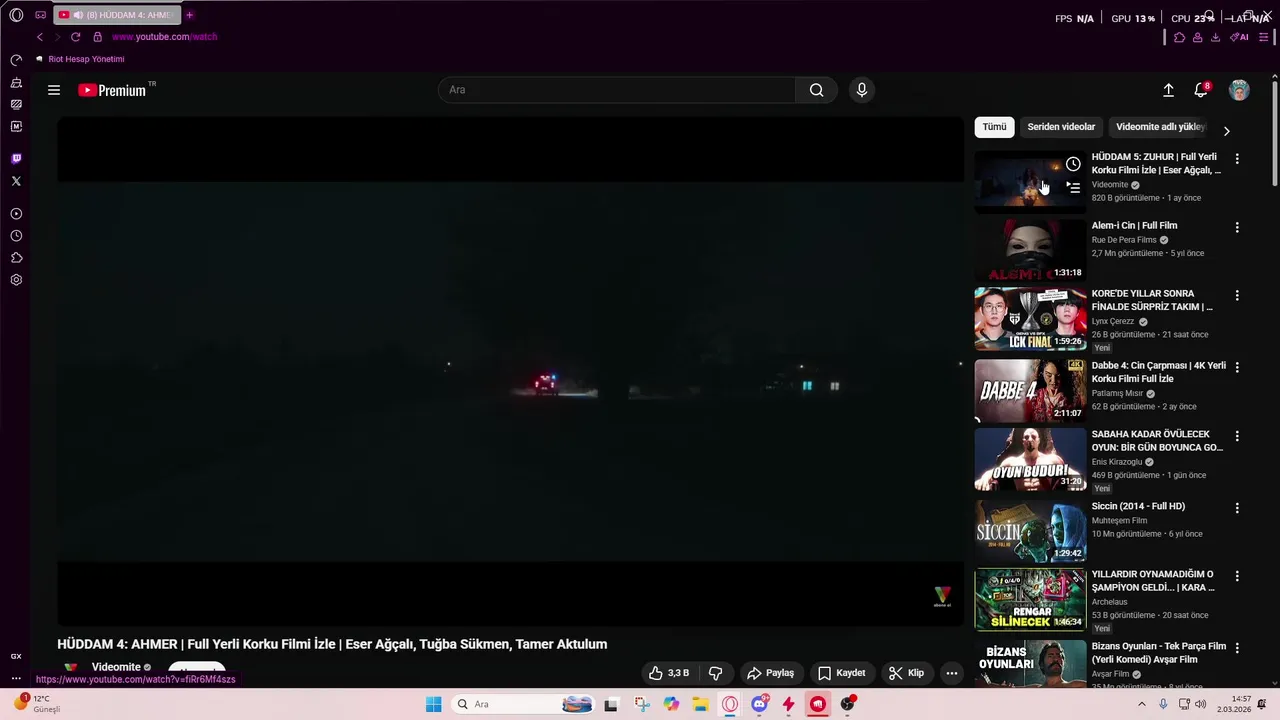Click the padlock site info icon

(x=97, y=37)
